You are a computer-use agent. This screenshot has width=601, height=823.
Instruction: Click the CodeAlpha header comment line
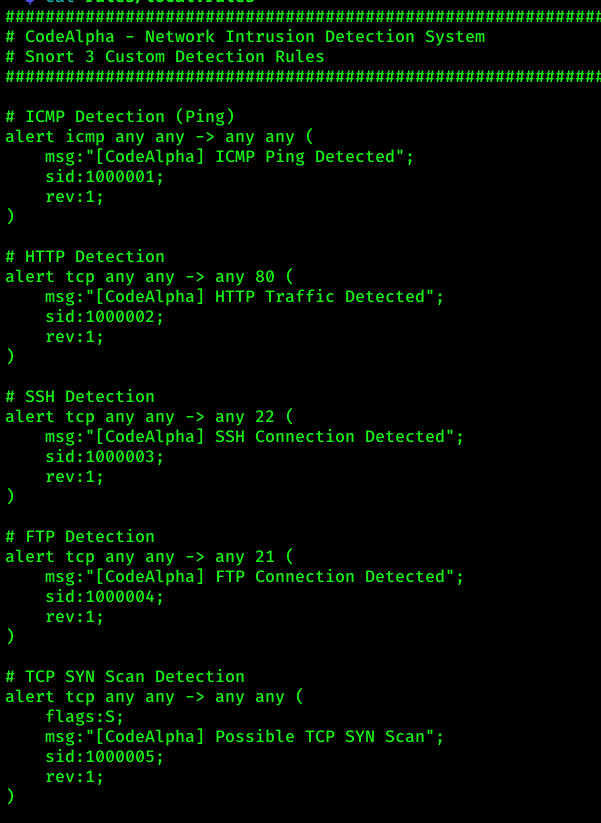245,37
